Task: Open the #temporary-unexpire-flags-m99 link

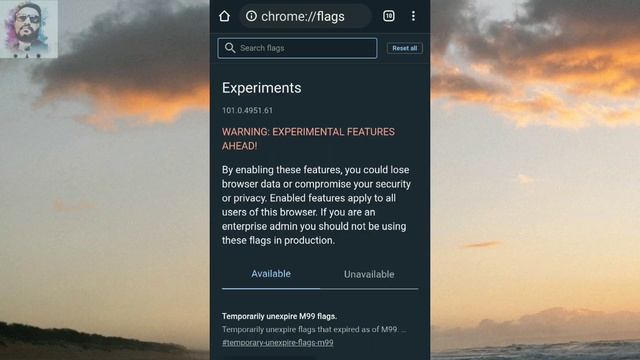Action: (278, 342)
